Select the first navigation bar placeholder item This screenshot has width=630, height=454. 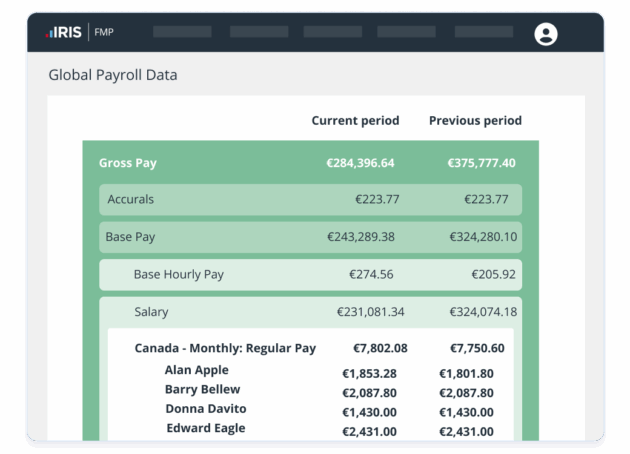(182, 32)
